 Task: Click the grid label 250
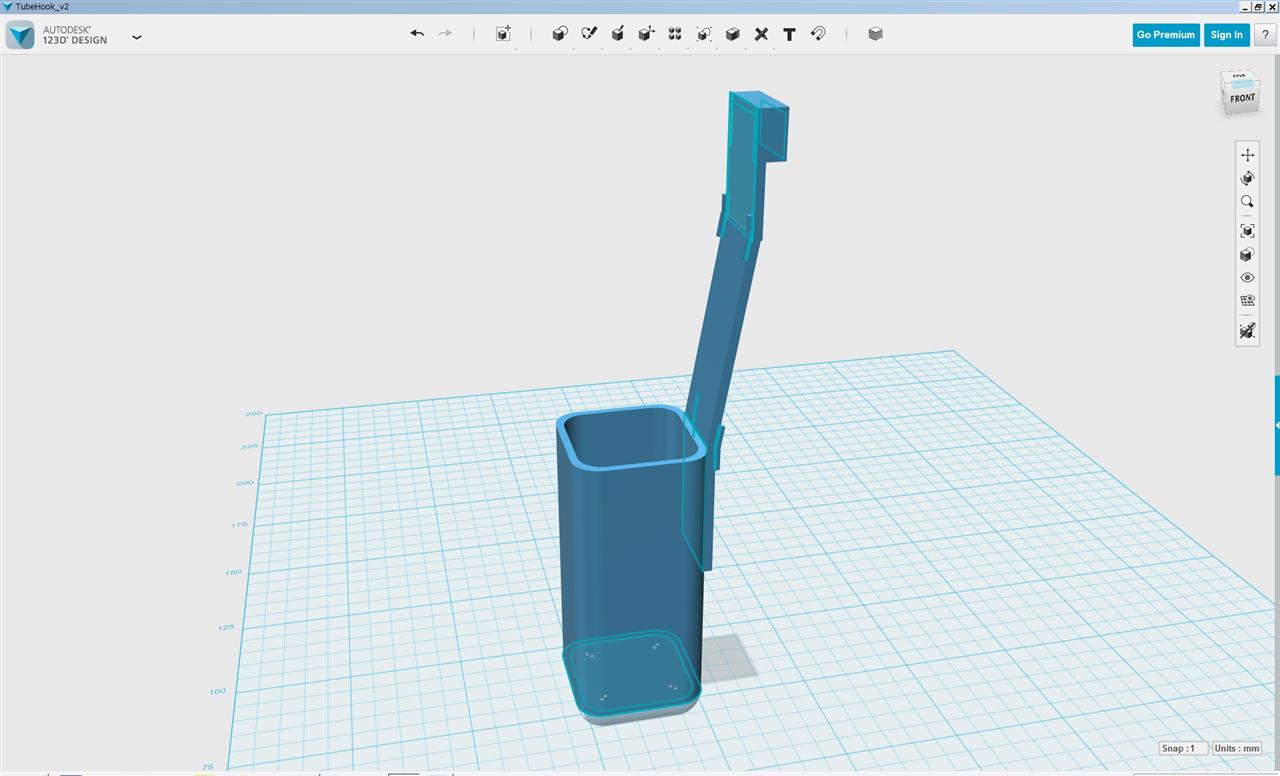[254, 413]
